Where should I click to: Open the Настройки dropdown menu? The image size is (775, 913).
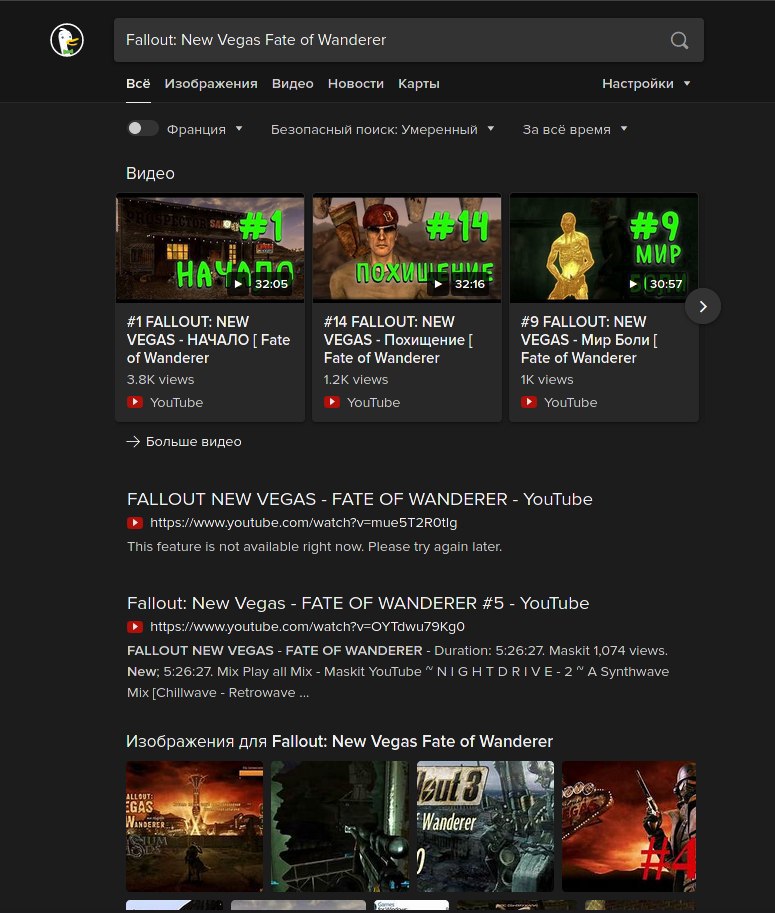click(646, 84)
